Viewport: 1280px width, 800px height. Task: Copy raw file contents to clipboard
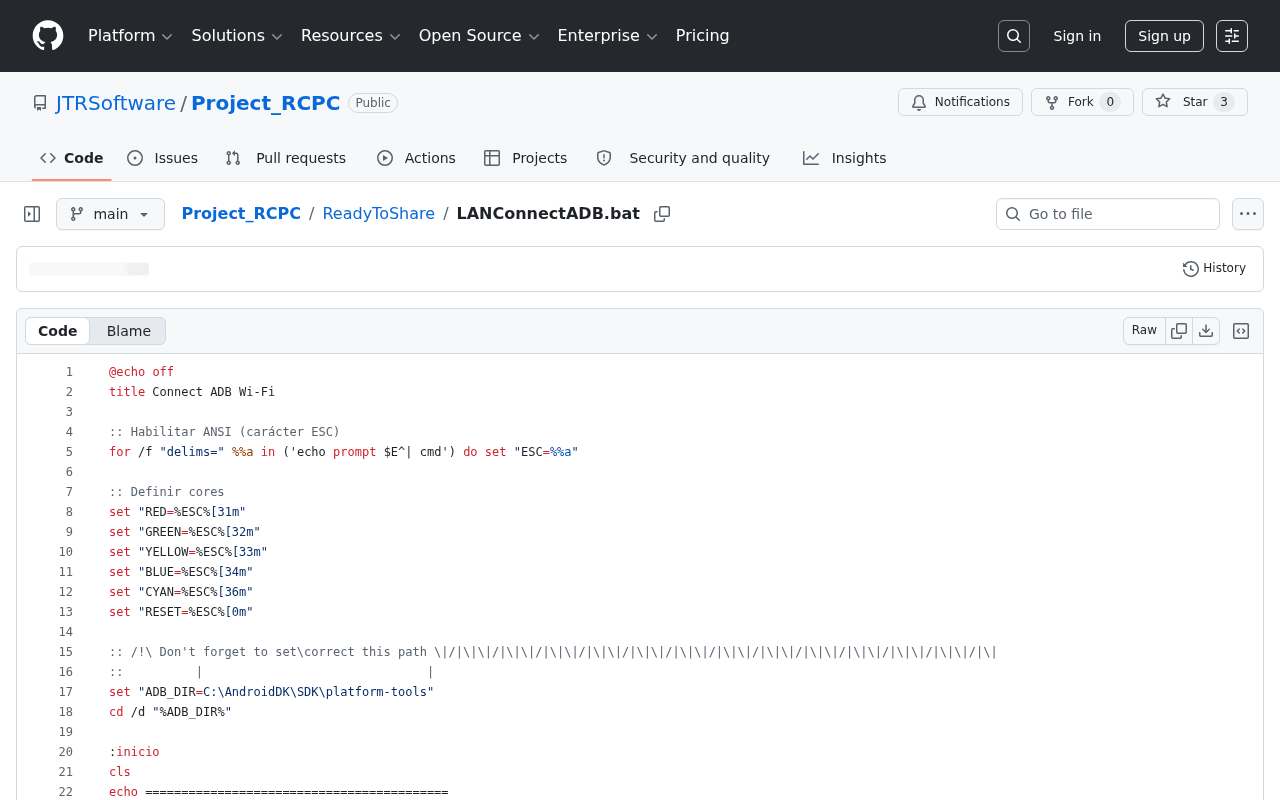point(1179,331)
